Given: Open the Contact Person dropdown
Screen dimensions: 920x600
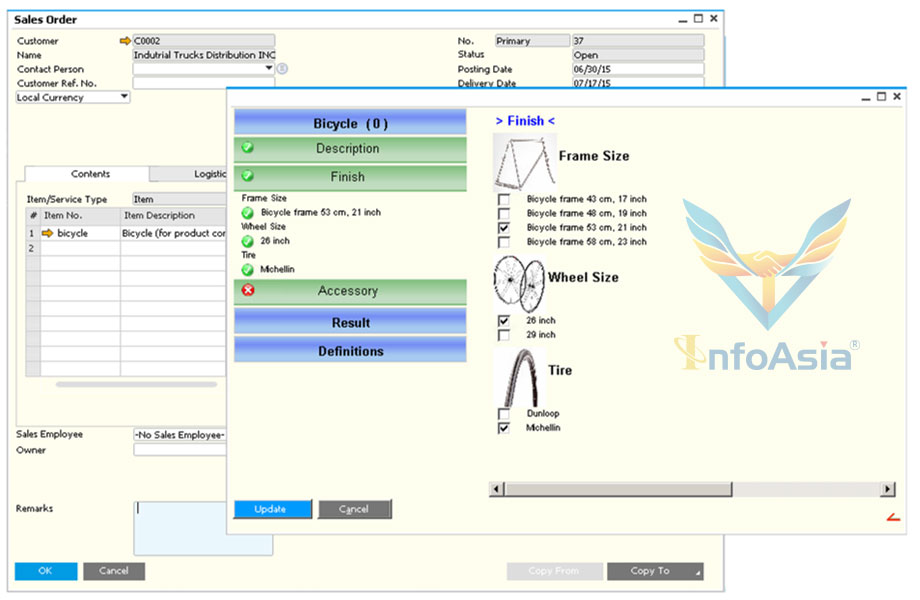Looking at the screenshot, I should [x=269, y=68].
